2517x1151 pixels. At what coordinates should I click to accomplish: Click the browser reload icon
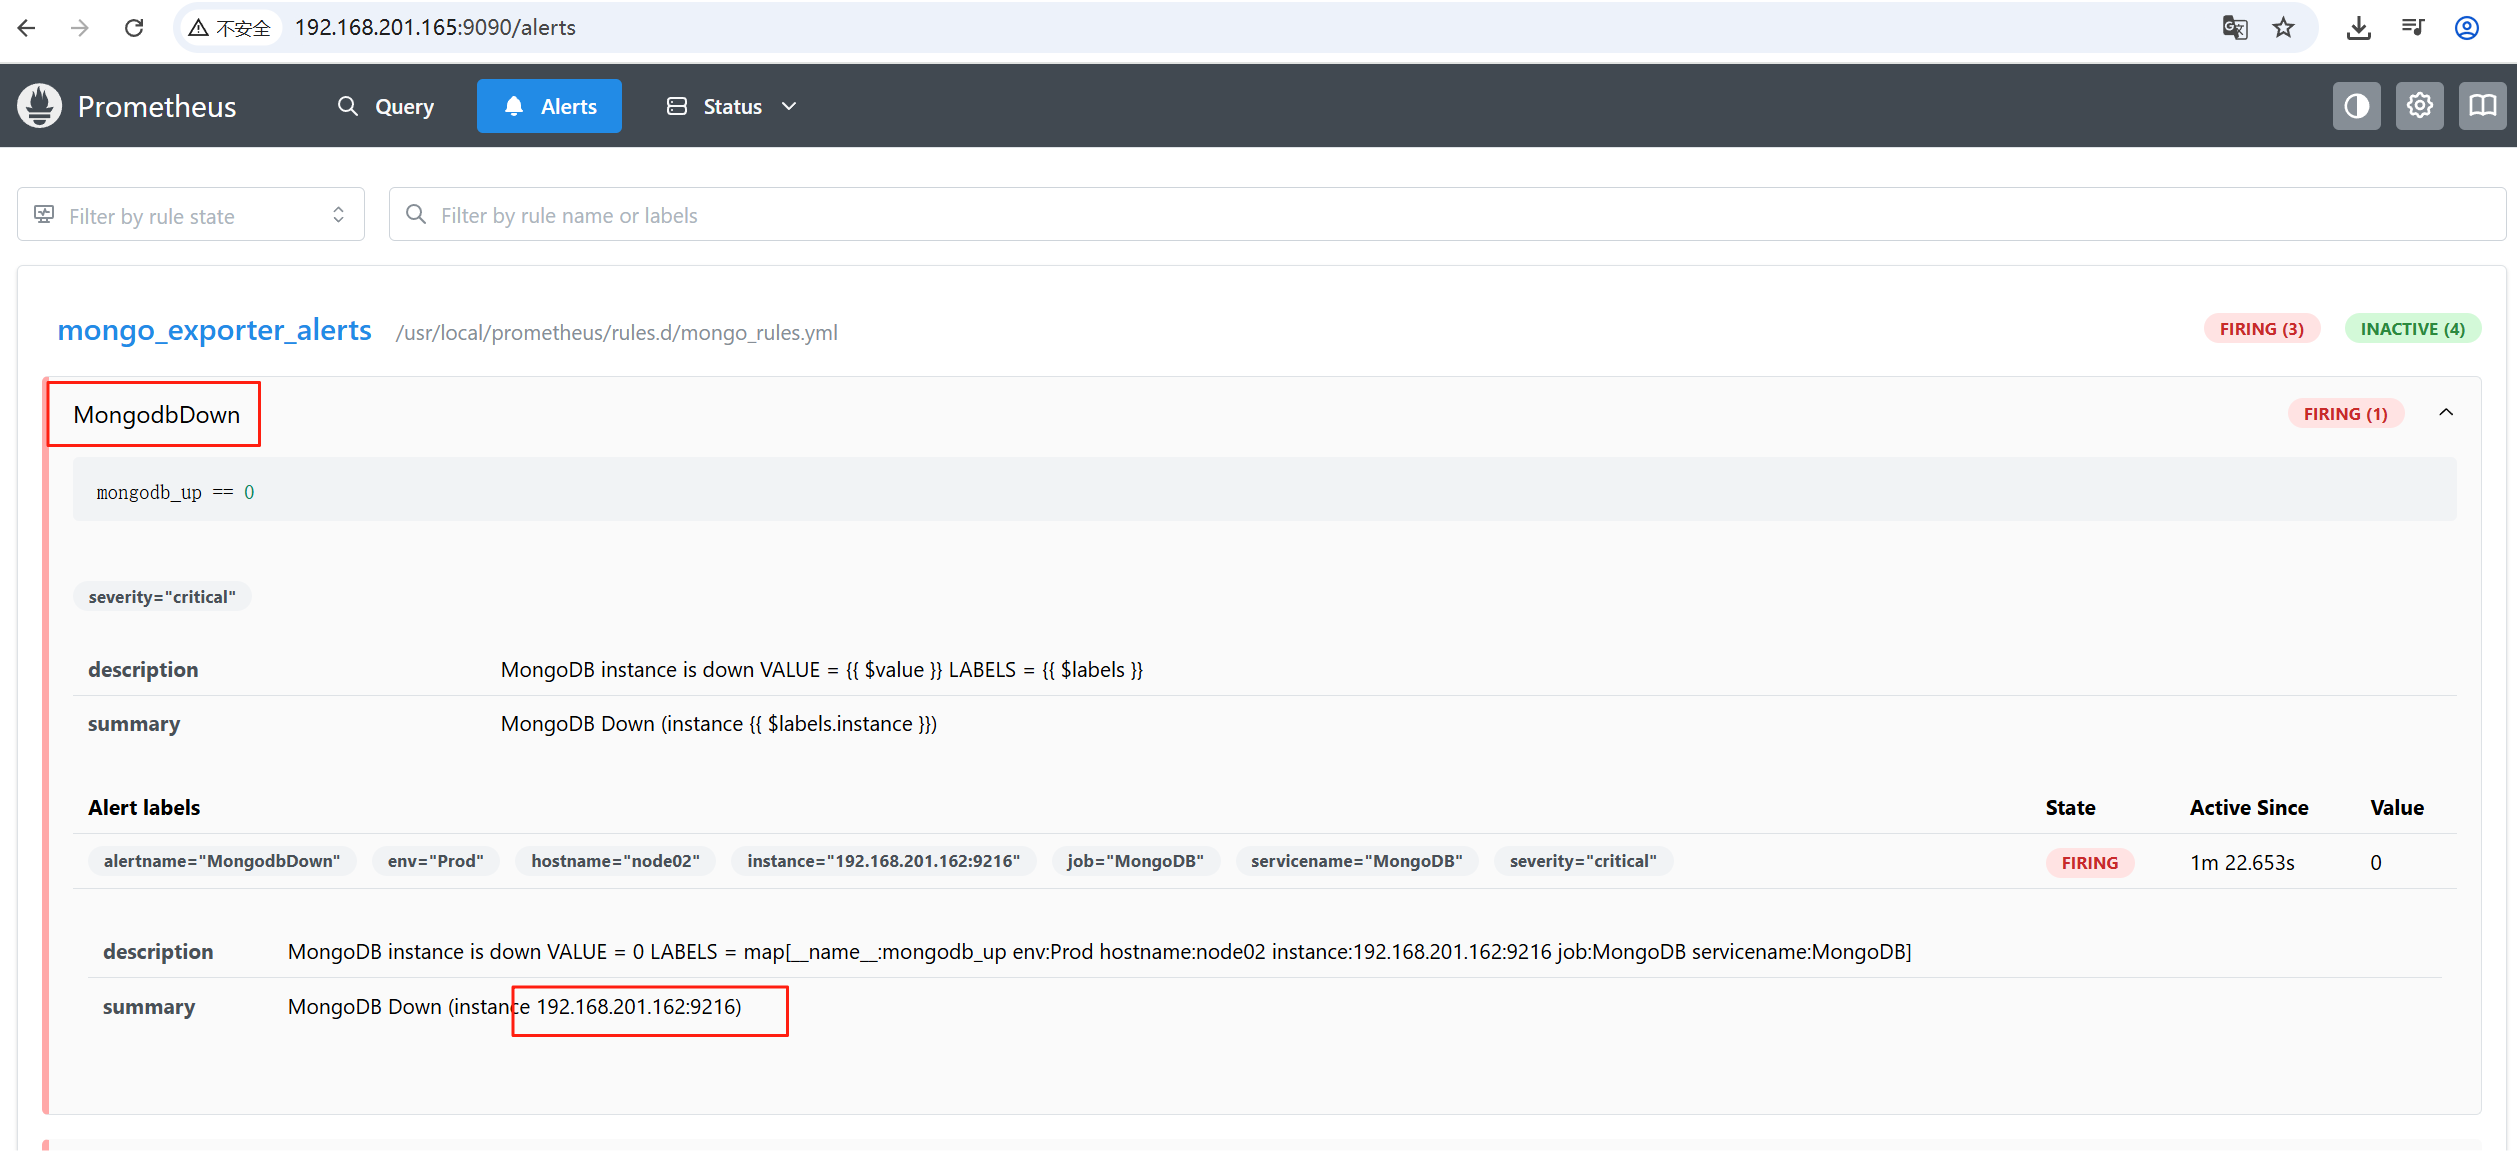click(134, 28)
